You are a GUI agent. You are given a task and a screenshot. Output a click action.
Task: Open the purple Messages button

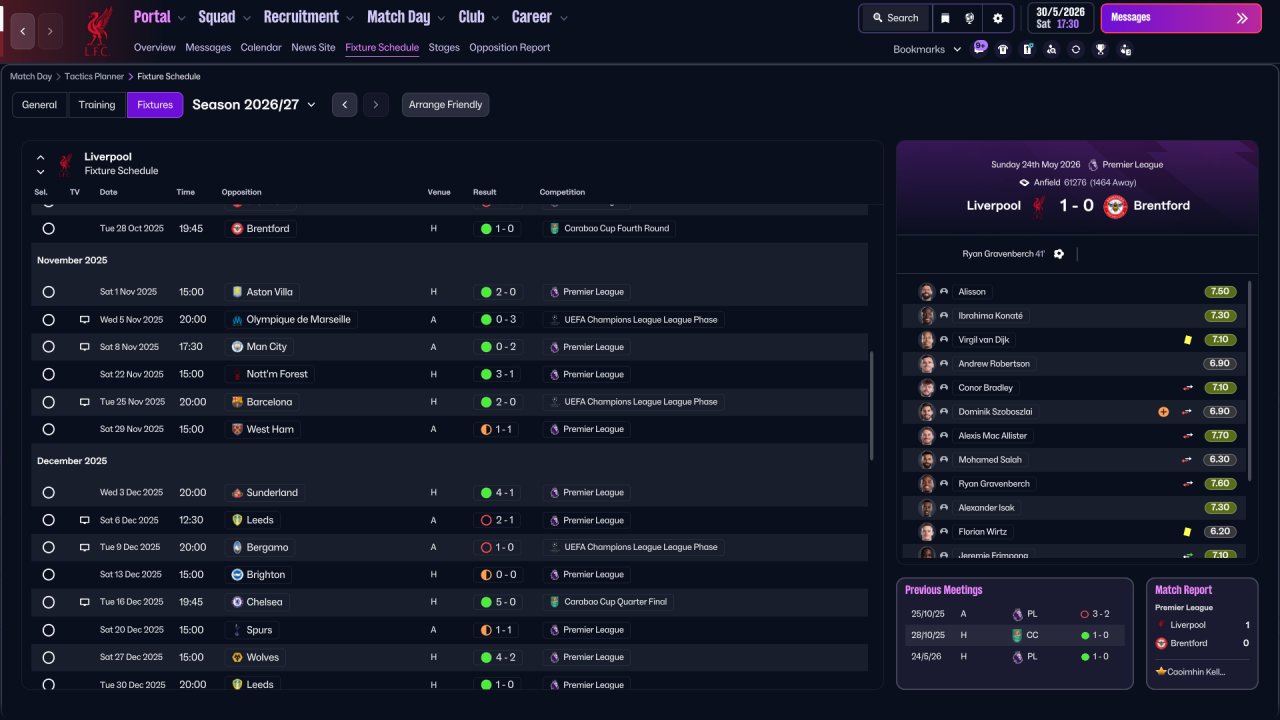(1180, 18)
